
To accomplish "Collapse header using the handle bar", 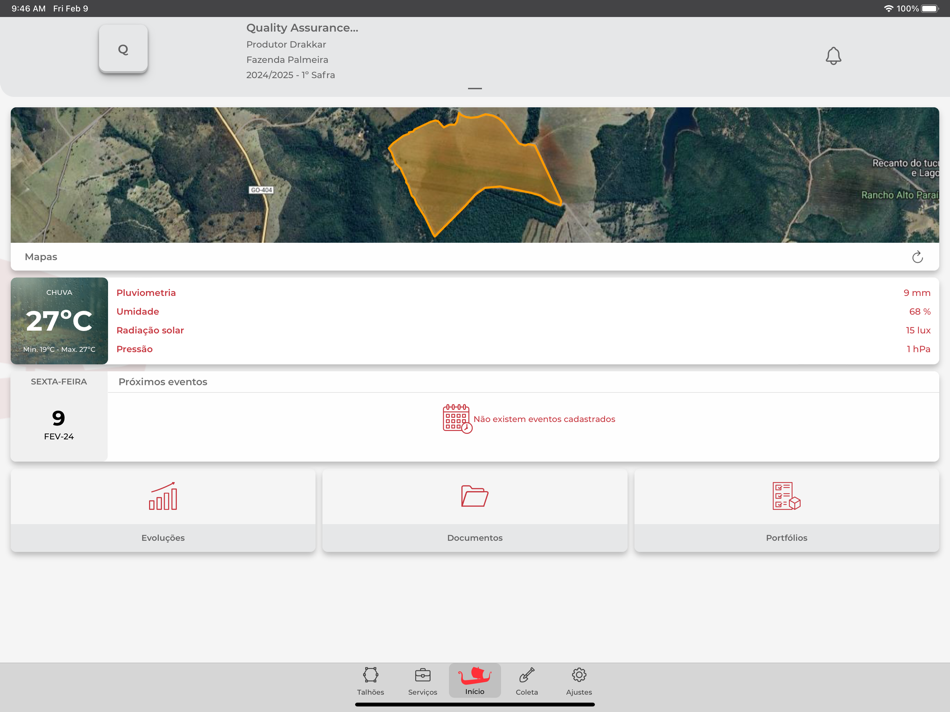I will coord(475,88).
